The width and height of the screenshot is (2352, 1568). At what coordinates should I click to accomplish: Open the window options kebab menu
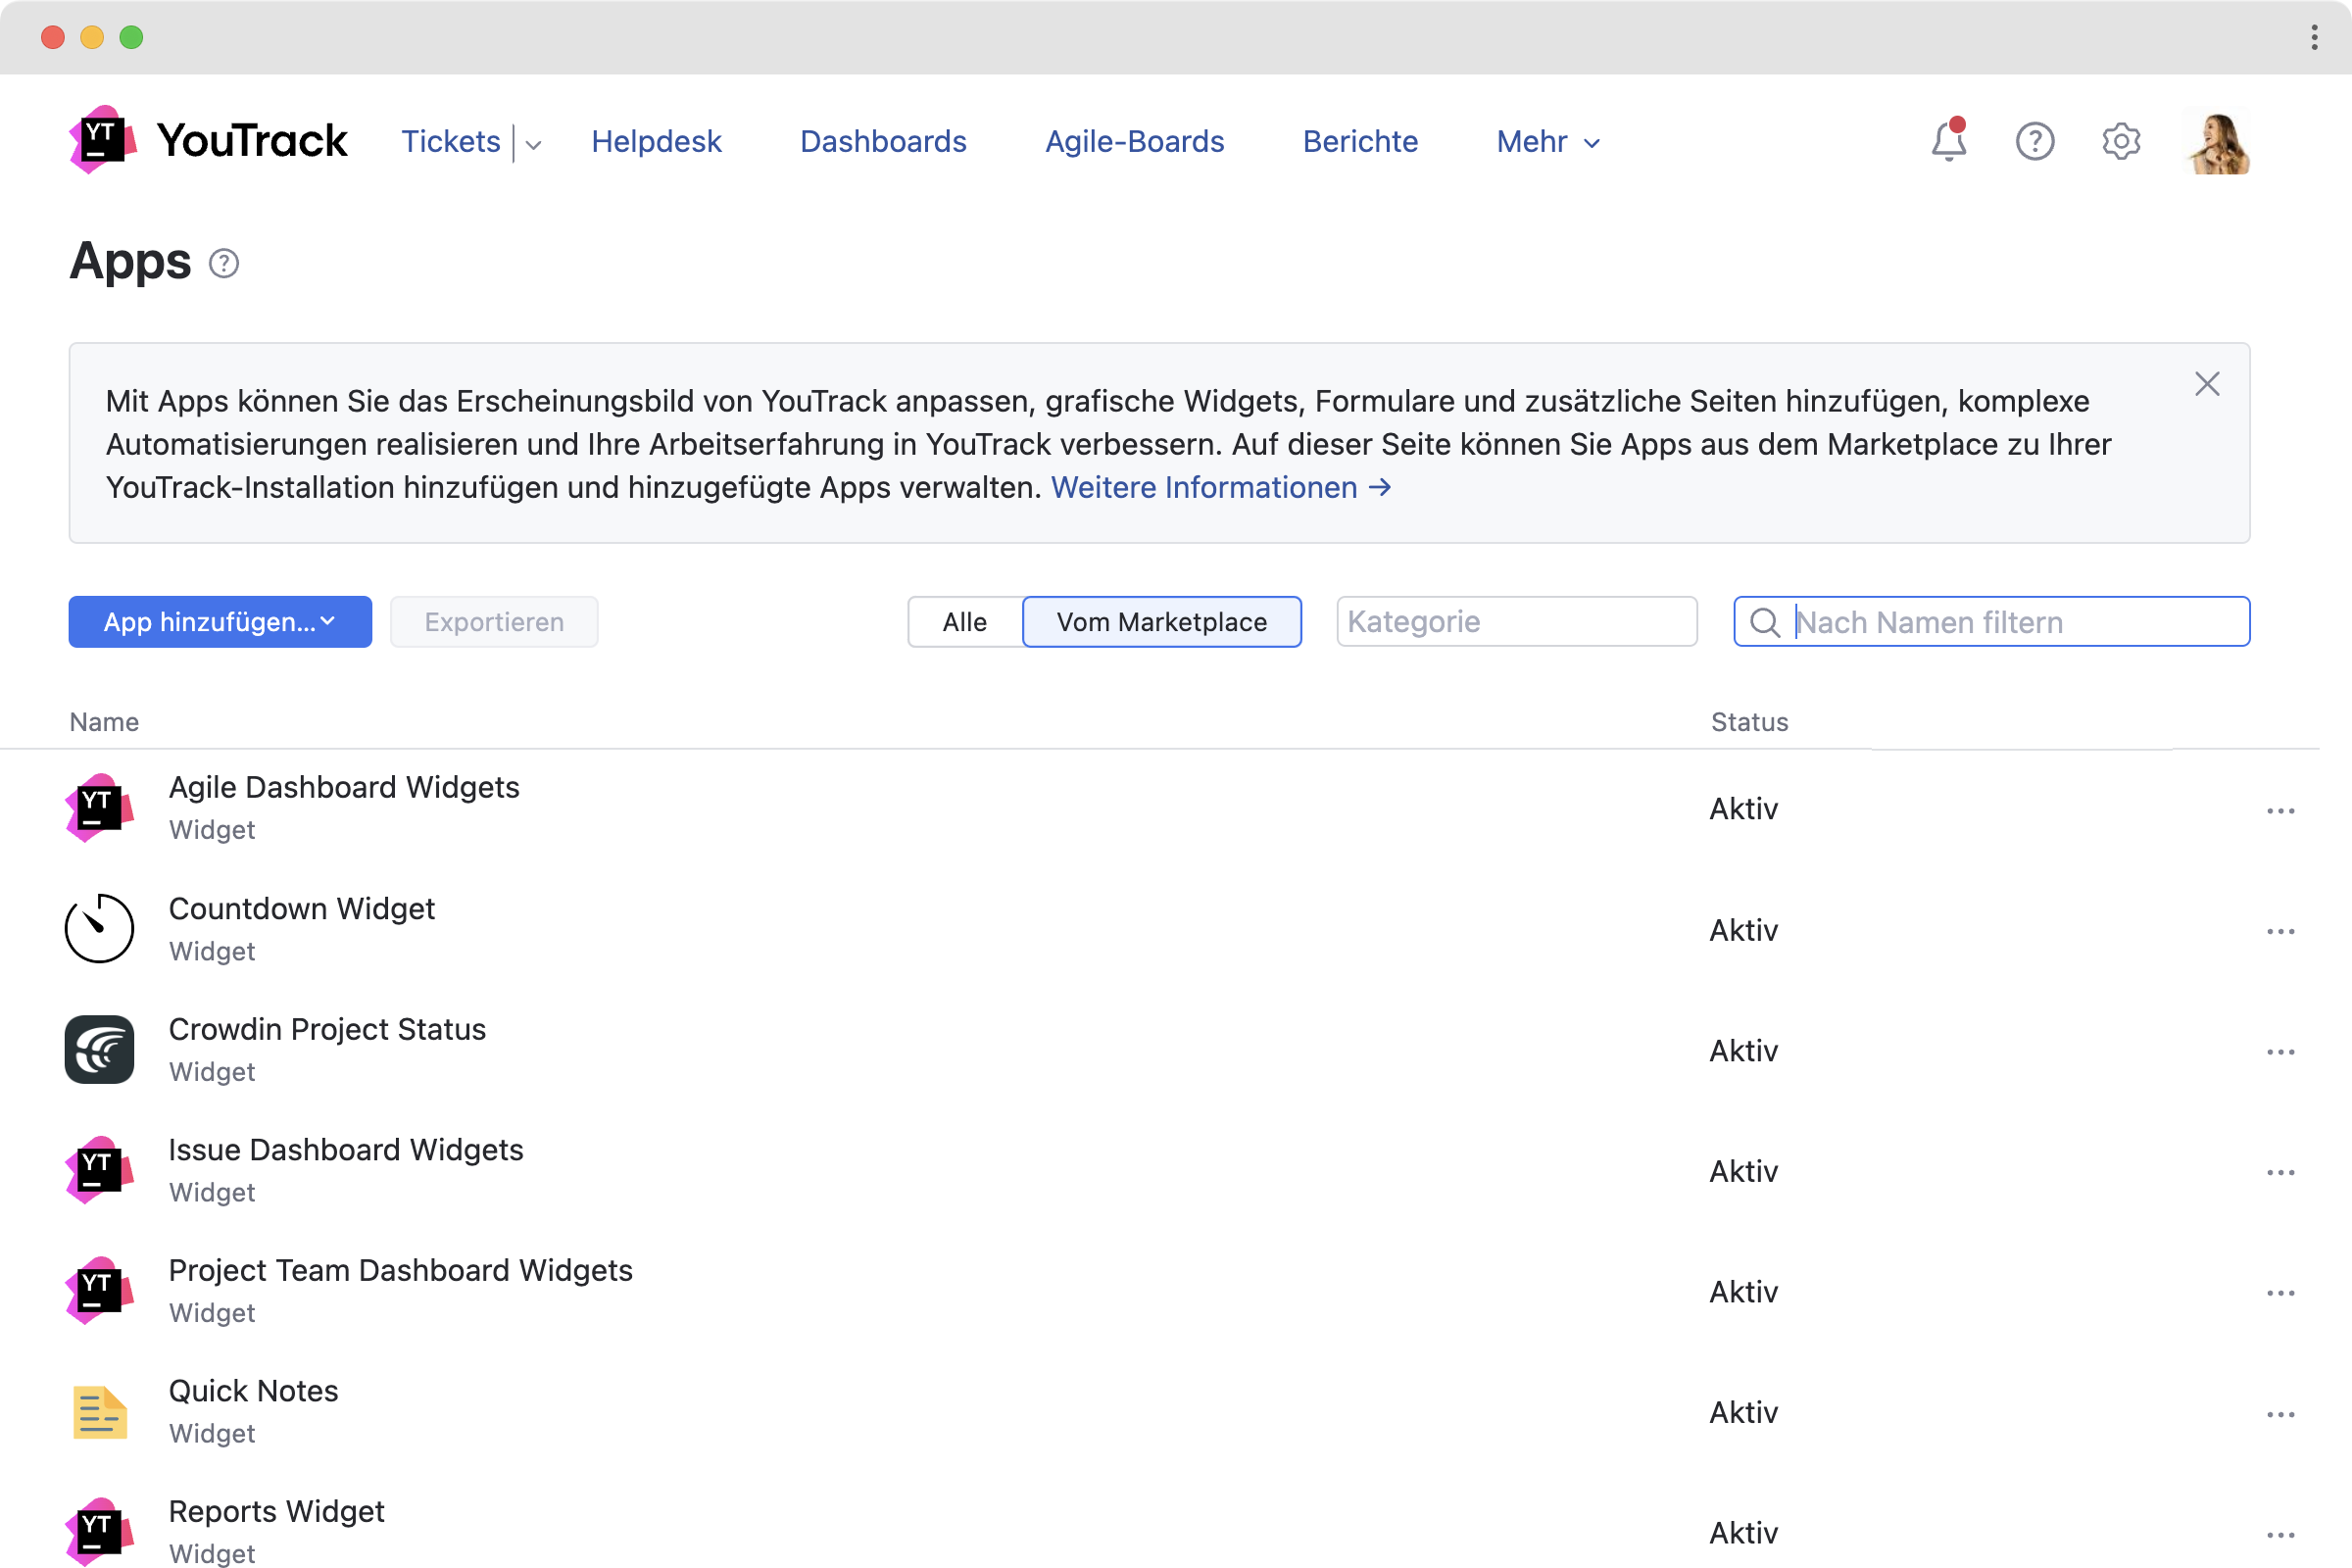pos(2314,37)
